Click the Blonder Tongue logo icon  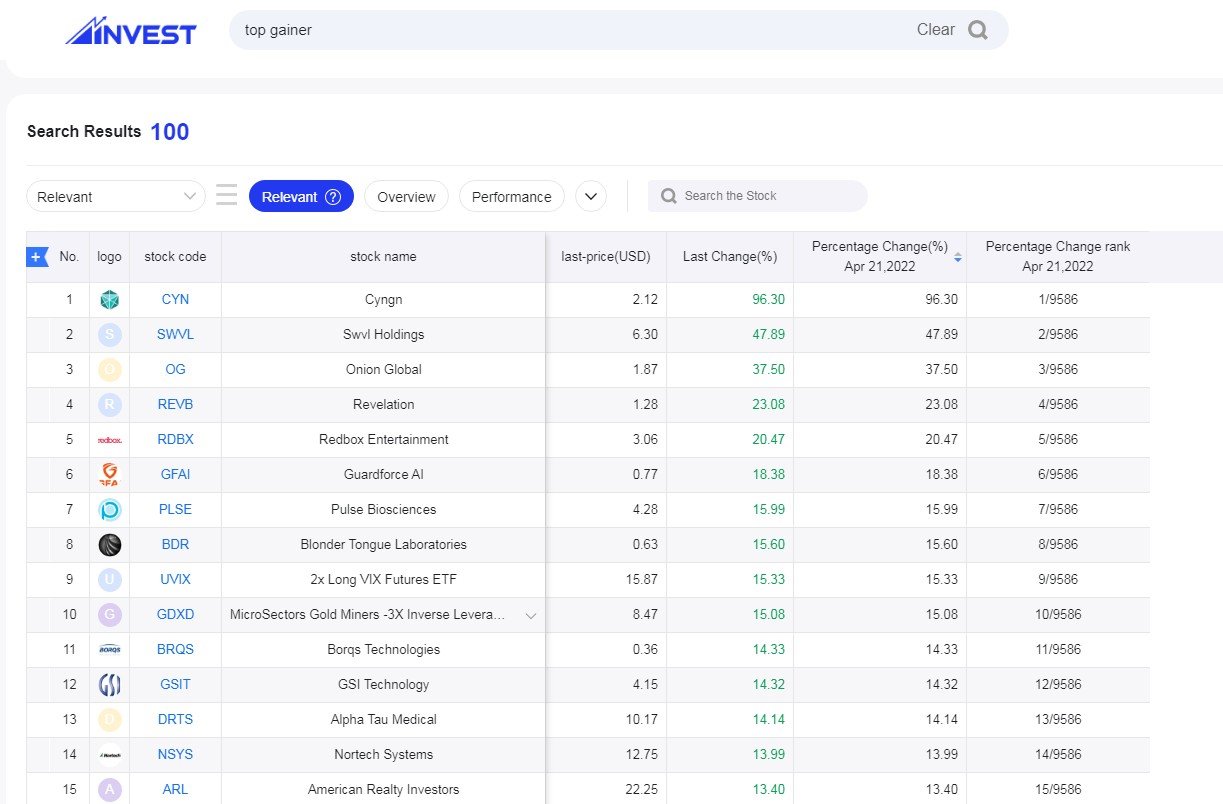(x=110, y=544)
